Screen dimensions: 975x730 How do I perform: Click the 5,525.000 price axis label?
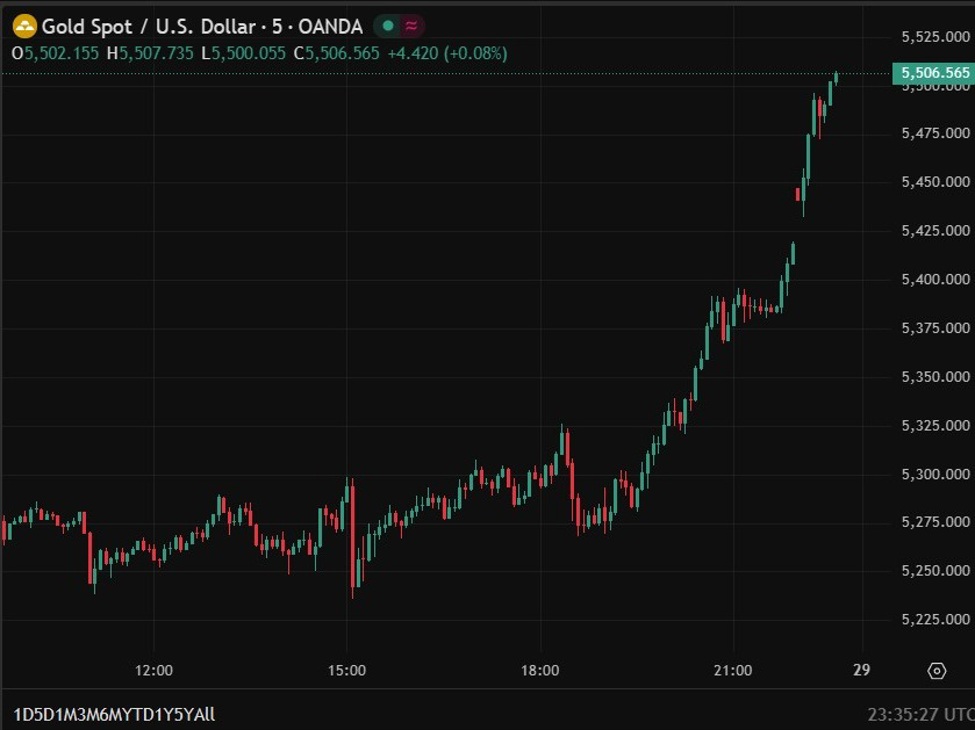(x=935, y=37)
